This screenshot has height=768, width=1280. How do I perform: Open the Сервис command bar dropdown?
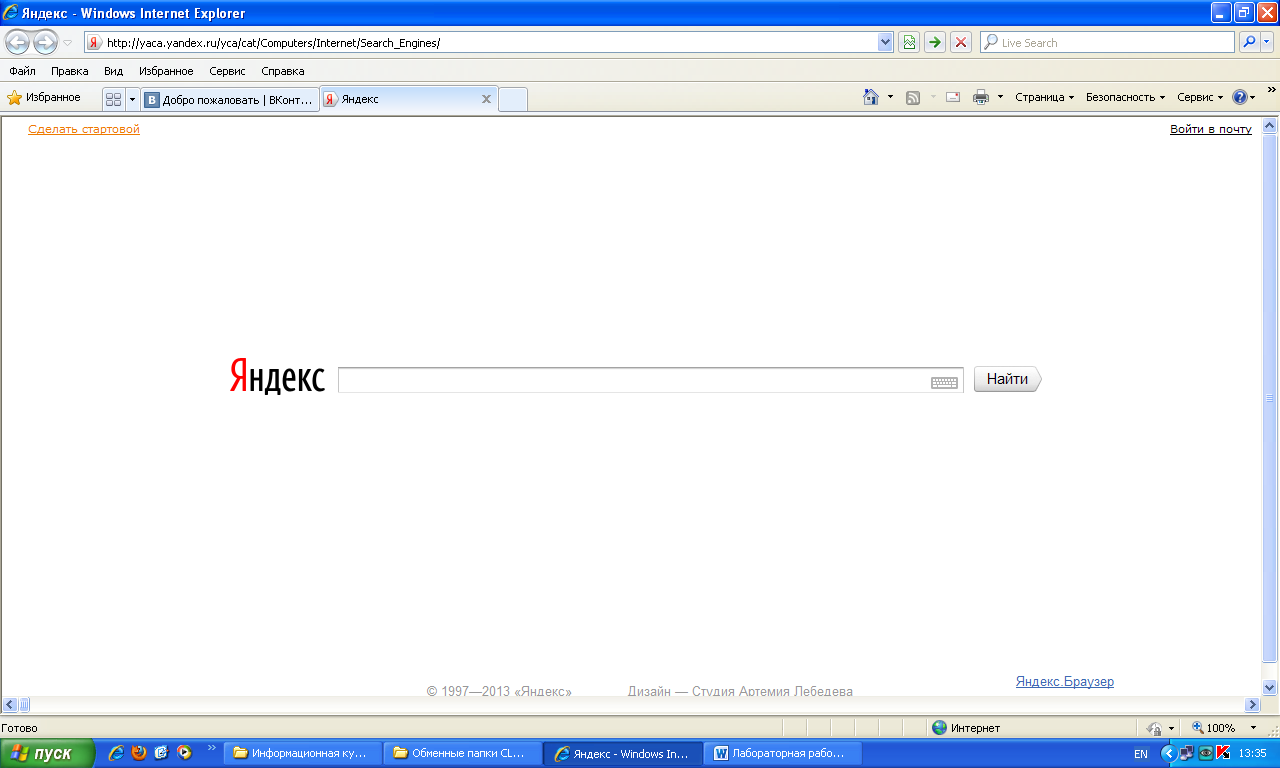tap(1200, 97)
